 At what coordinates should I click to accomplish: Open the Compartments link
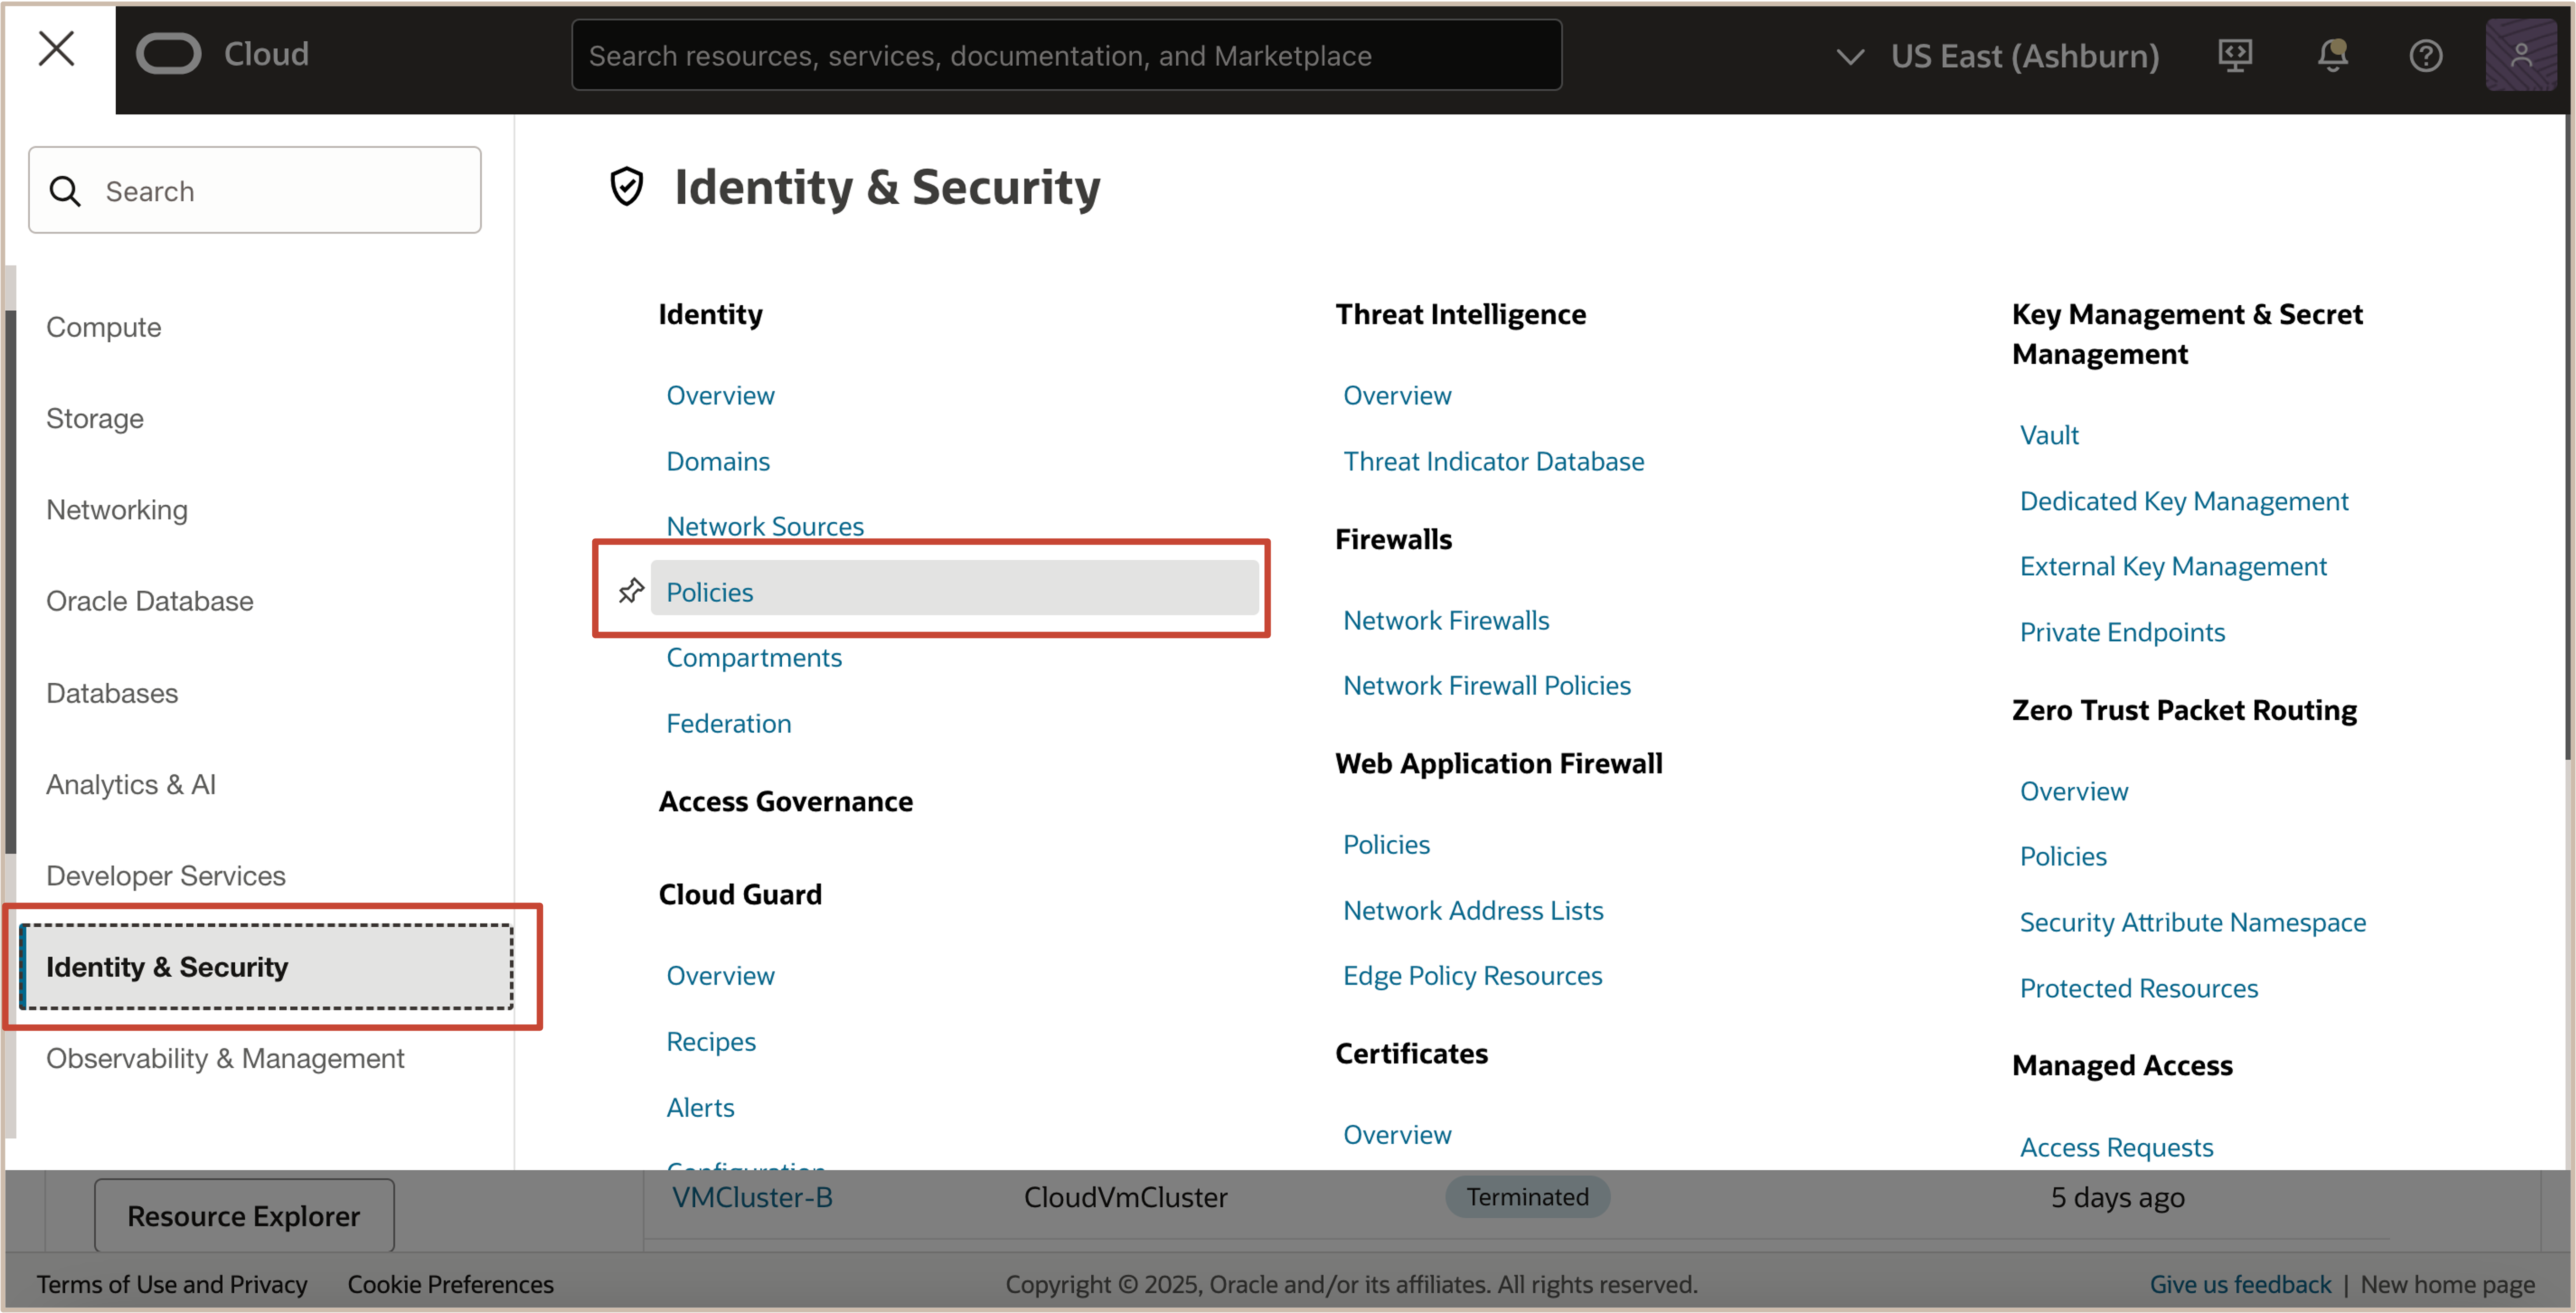(754, 657)
